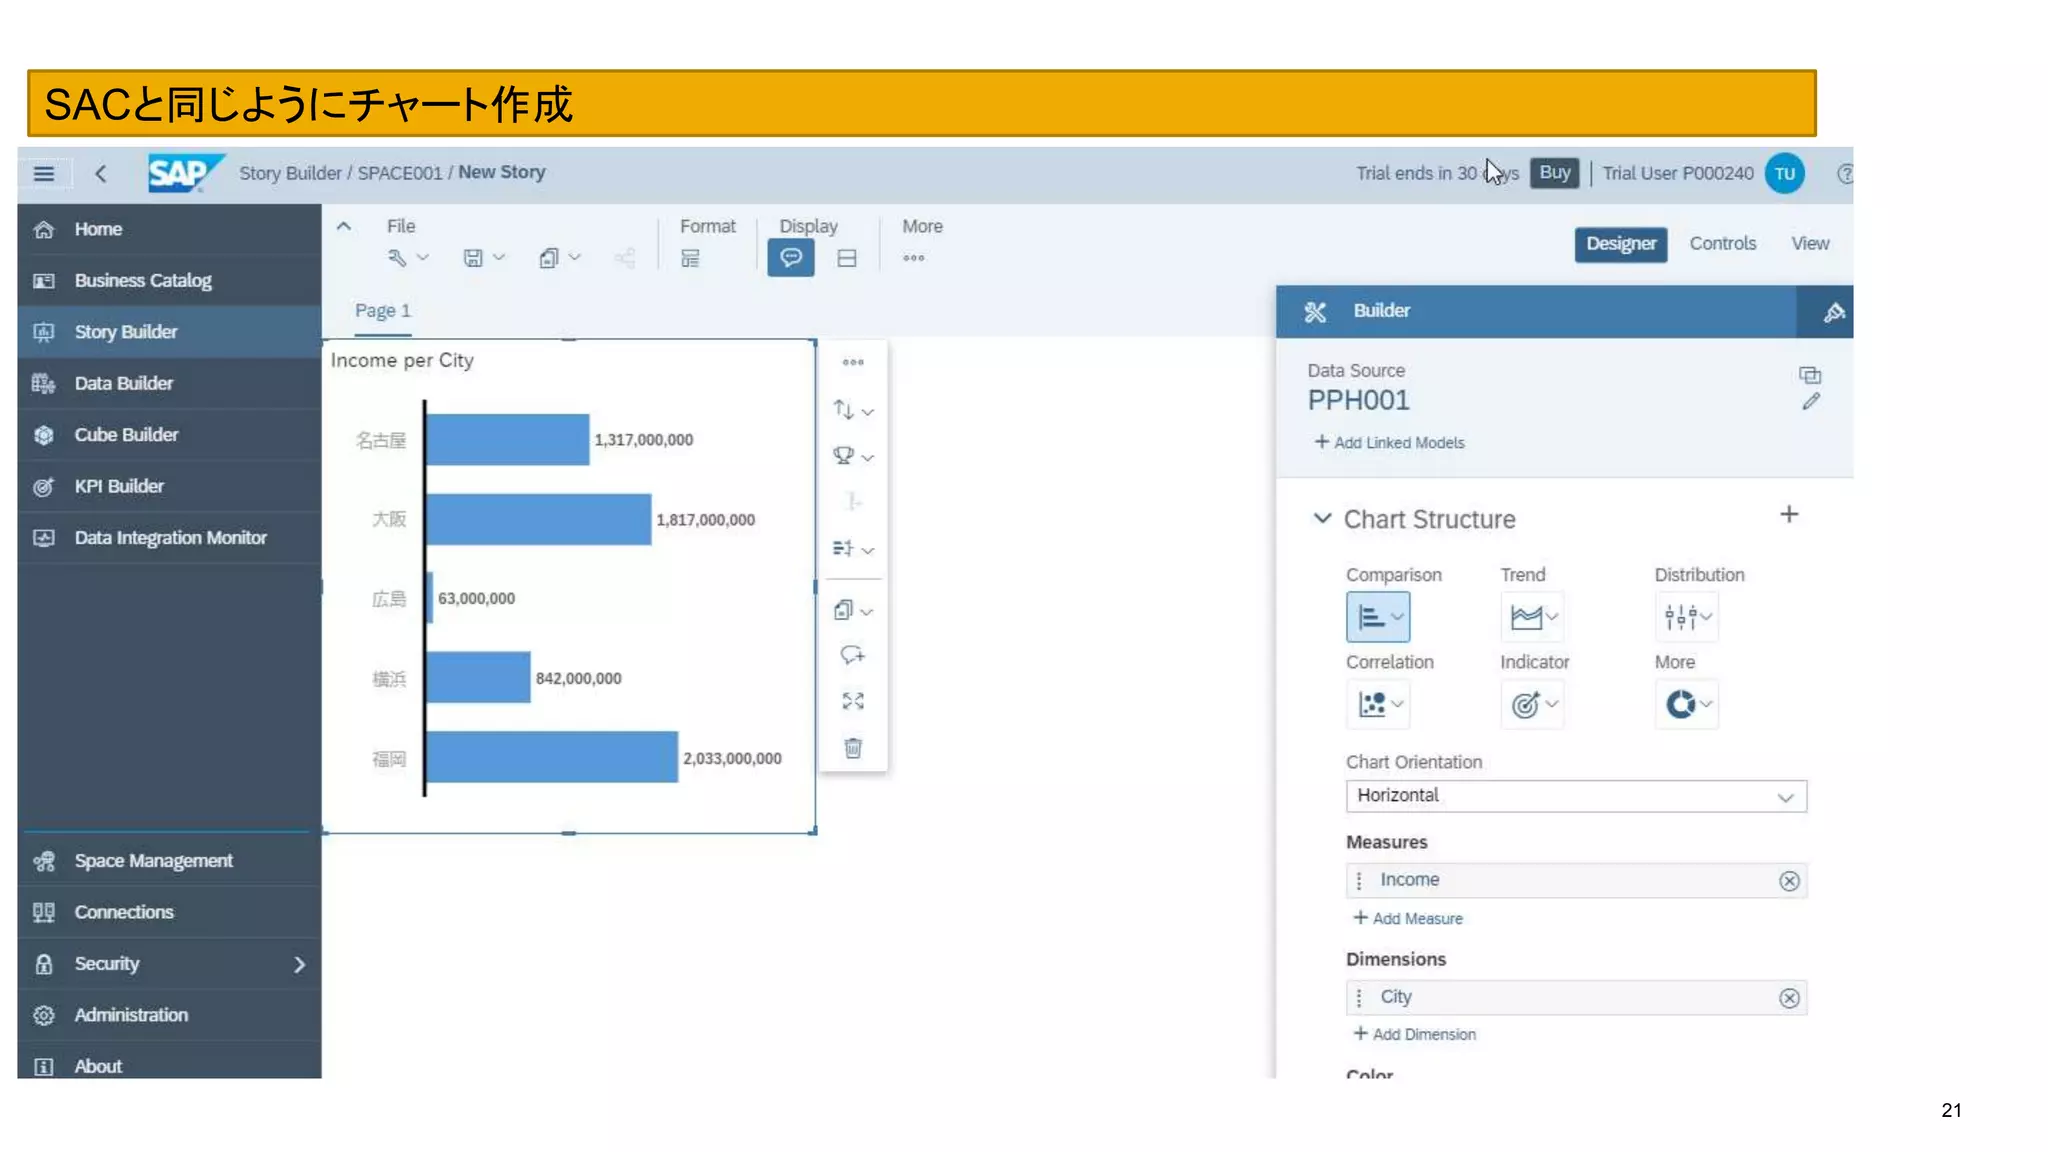This screenshot has height=1152, width=2048.
Task: Open the styling paintbrush panel icon
Action: (1833, 312)
